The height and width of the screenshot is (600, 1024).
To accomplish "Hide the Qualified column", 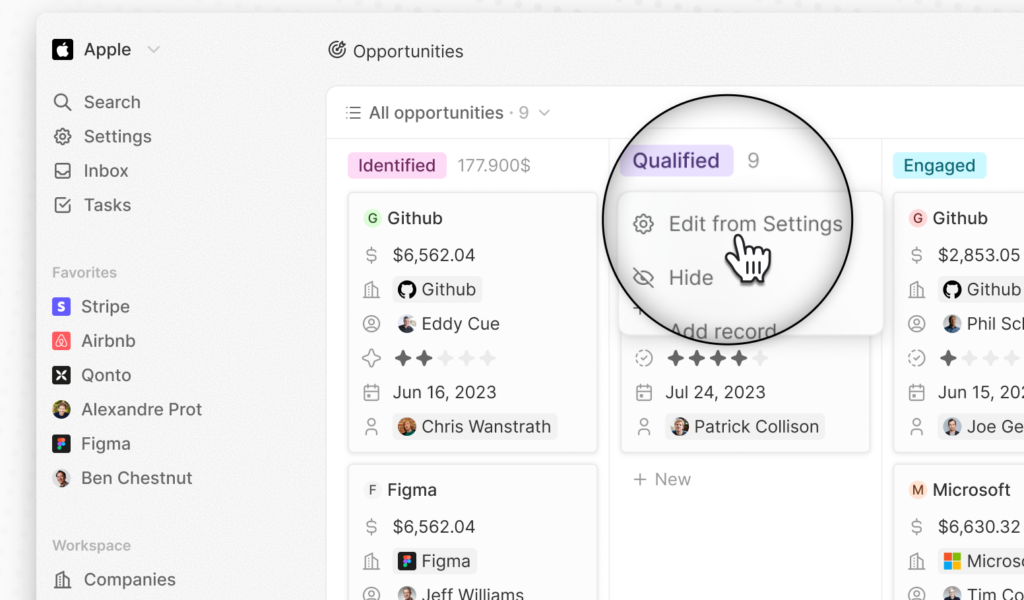I will coord(691,277).
